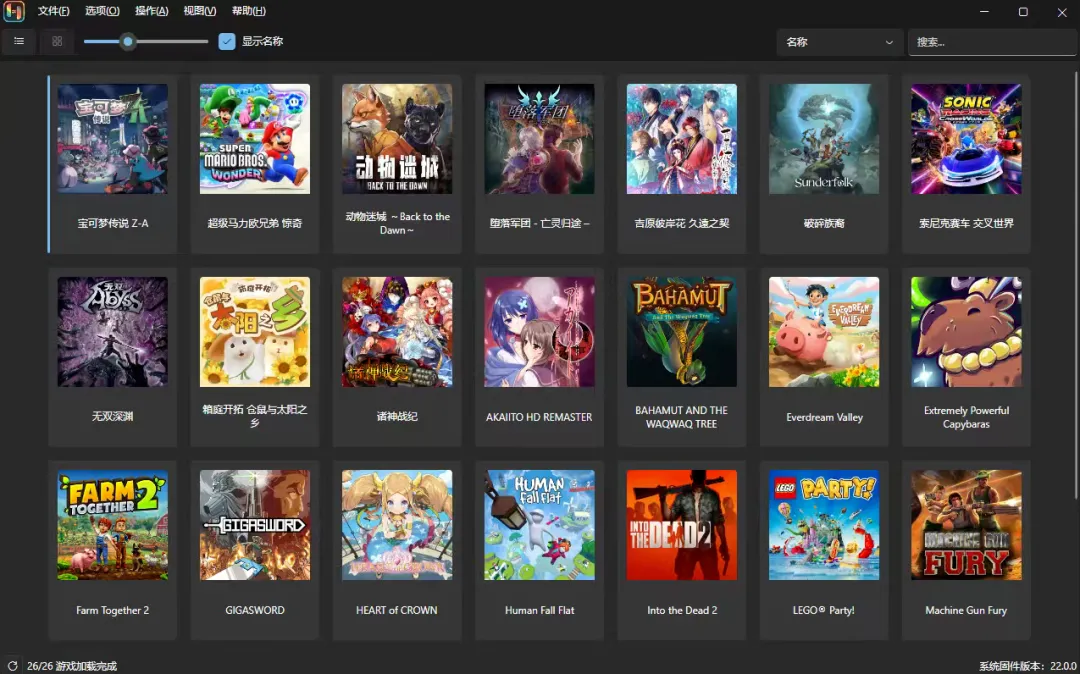Select Extremely Powerful Capybaras cover

(x=966, y=332)
